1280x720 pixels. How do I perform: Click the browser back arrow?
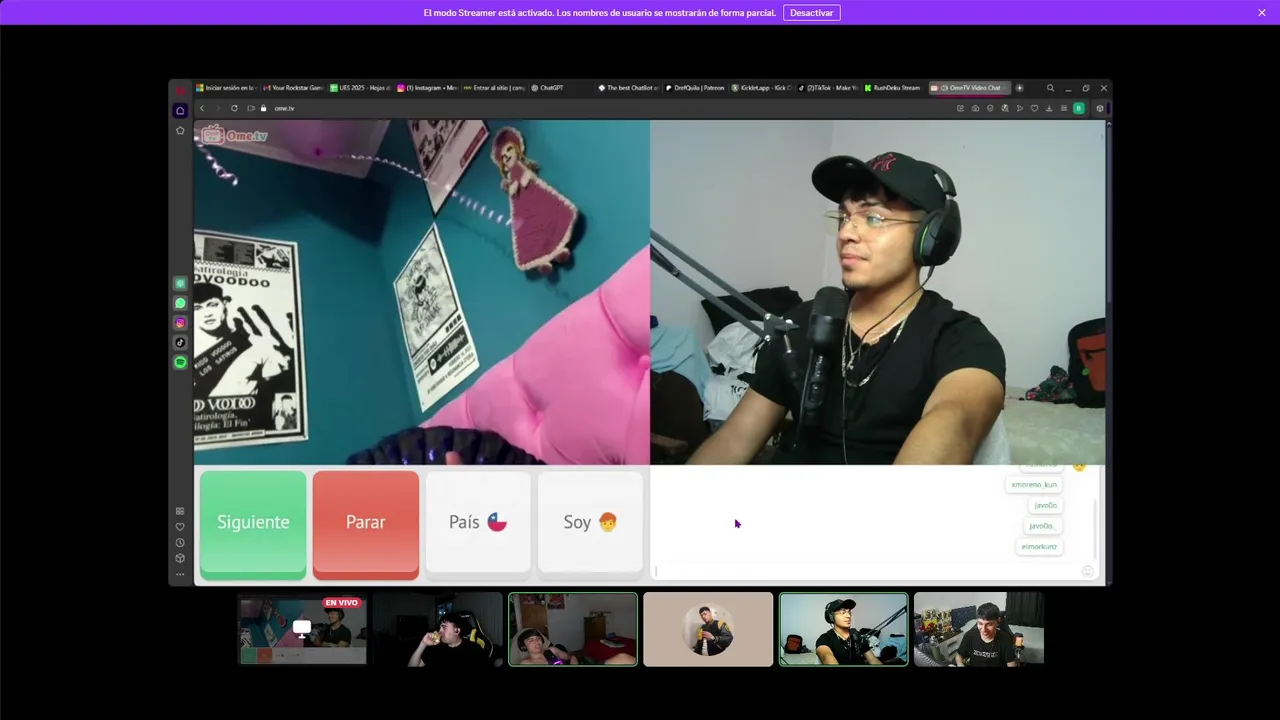tap(202, 108)
